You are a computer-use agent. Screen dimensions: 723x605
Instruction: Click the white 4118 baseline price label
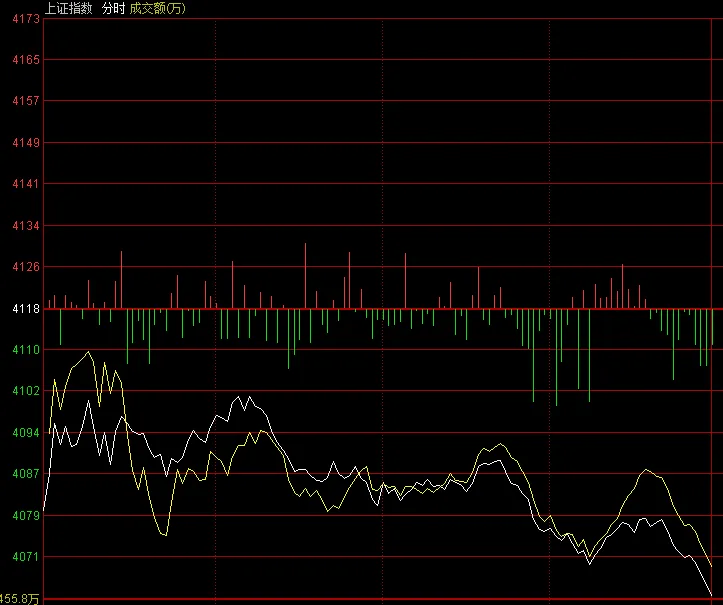tap(26, 308)
